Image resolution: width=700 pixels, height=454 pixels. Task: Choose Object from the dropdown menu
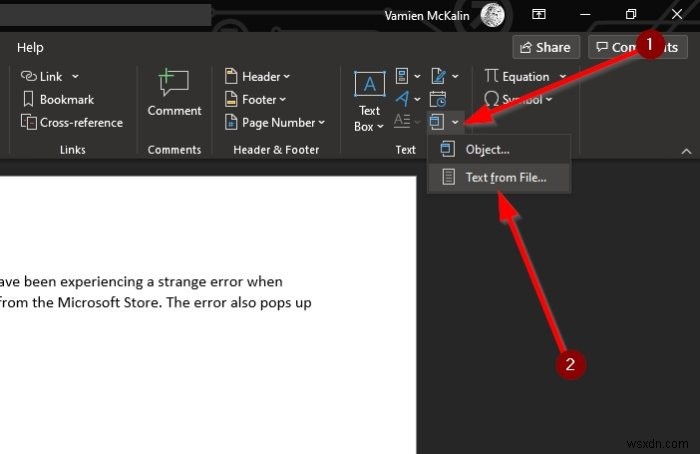[x=487, y=150]
